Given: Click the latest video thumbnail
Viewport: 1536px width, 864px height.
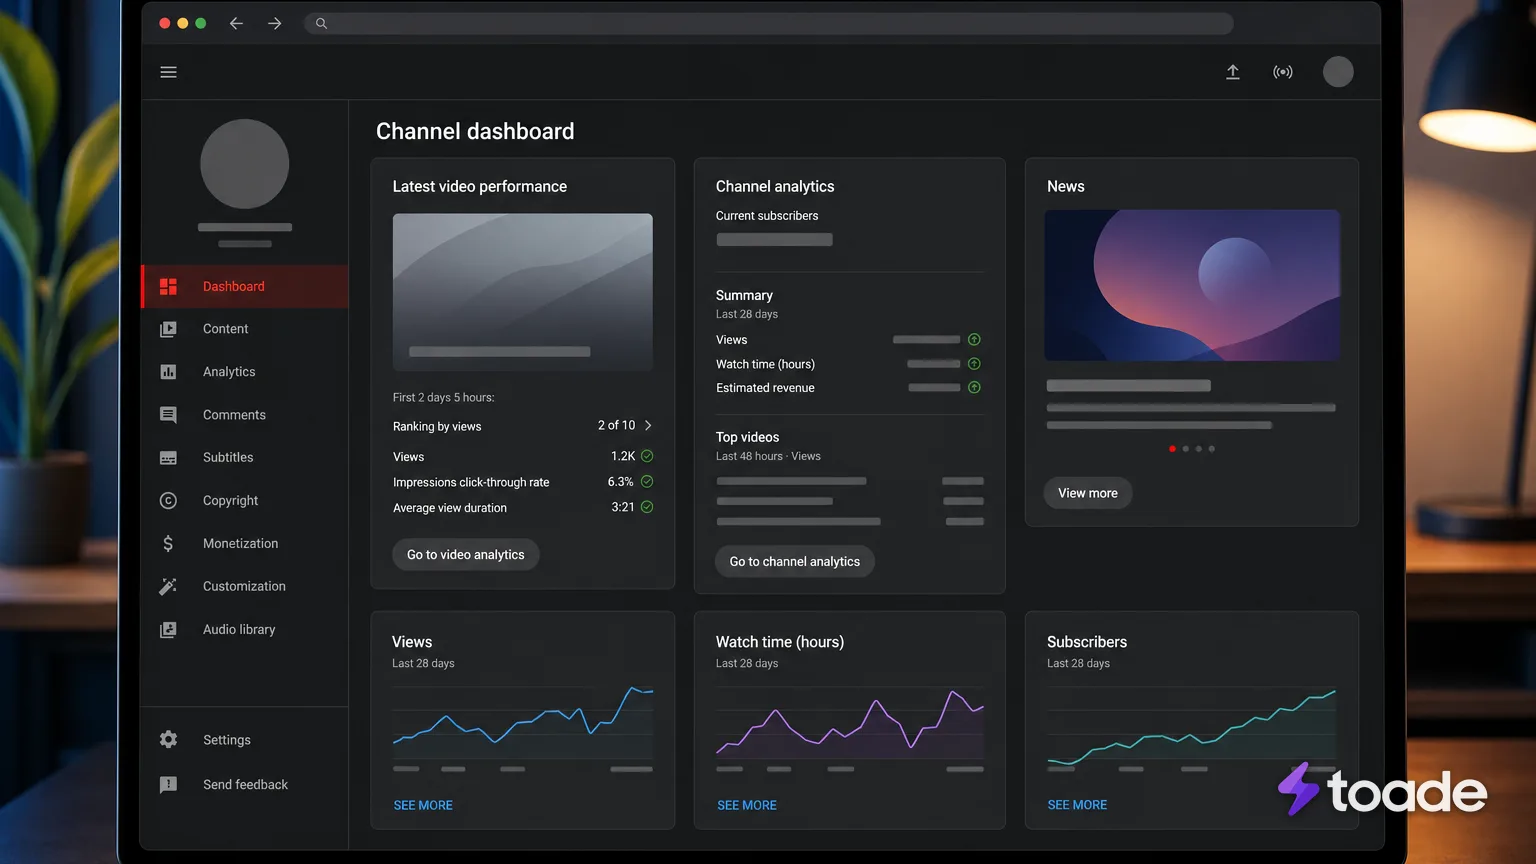Looking at the screenshot, I should (x=523, y=292).
